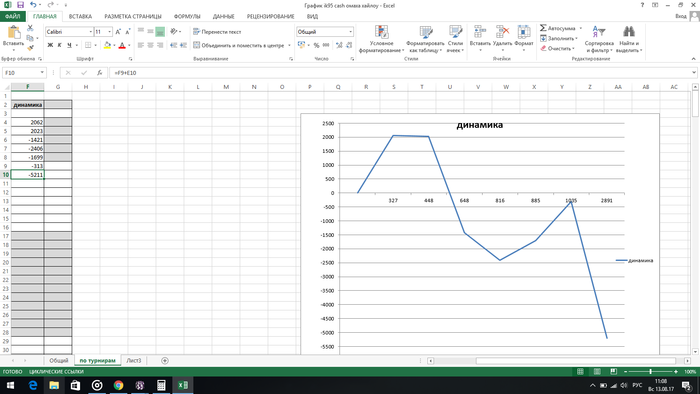Open Chrome from the taskbar
The height and width of the screenshot is (394, 700).
(x=118, y=385)
